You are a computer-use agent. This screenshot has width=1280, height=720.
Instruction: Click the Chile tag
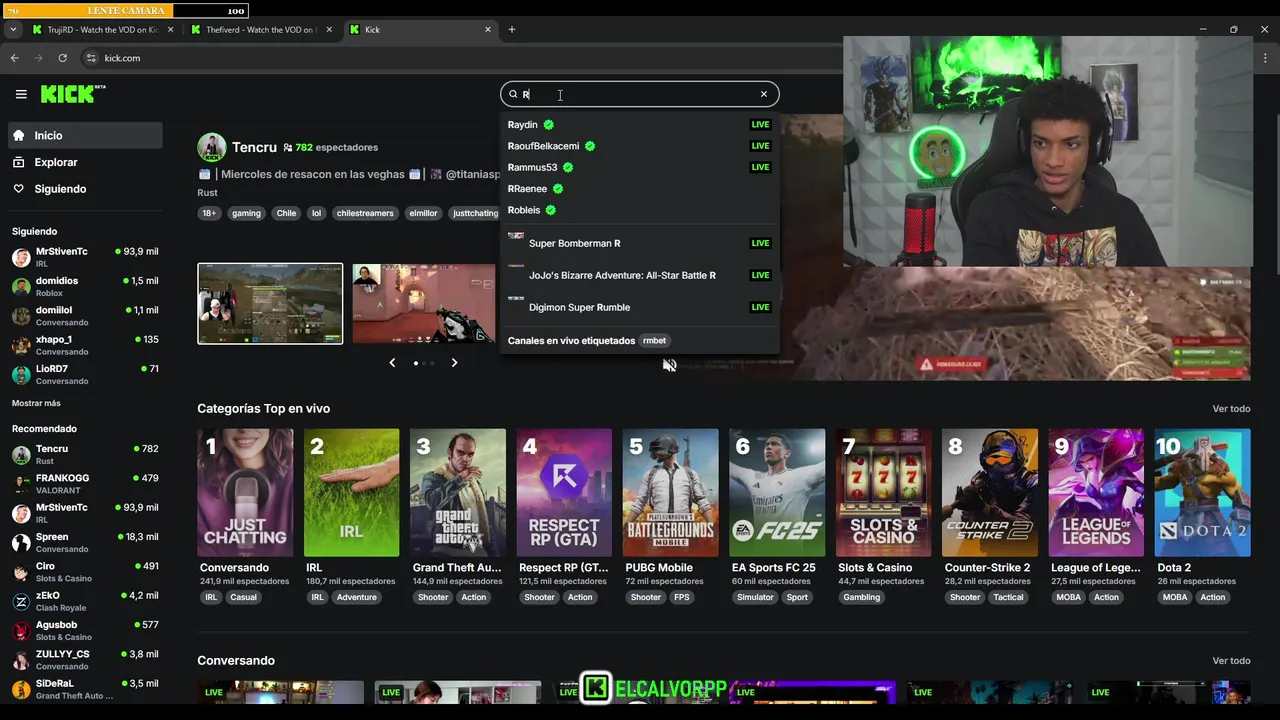tap(286, 213)
